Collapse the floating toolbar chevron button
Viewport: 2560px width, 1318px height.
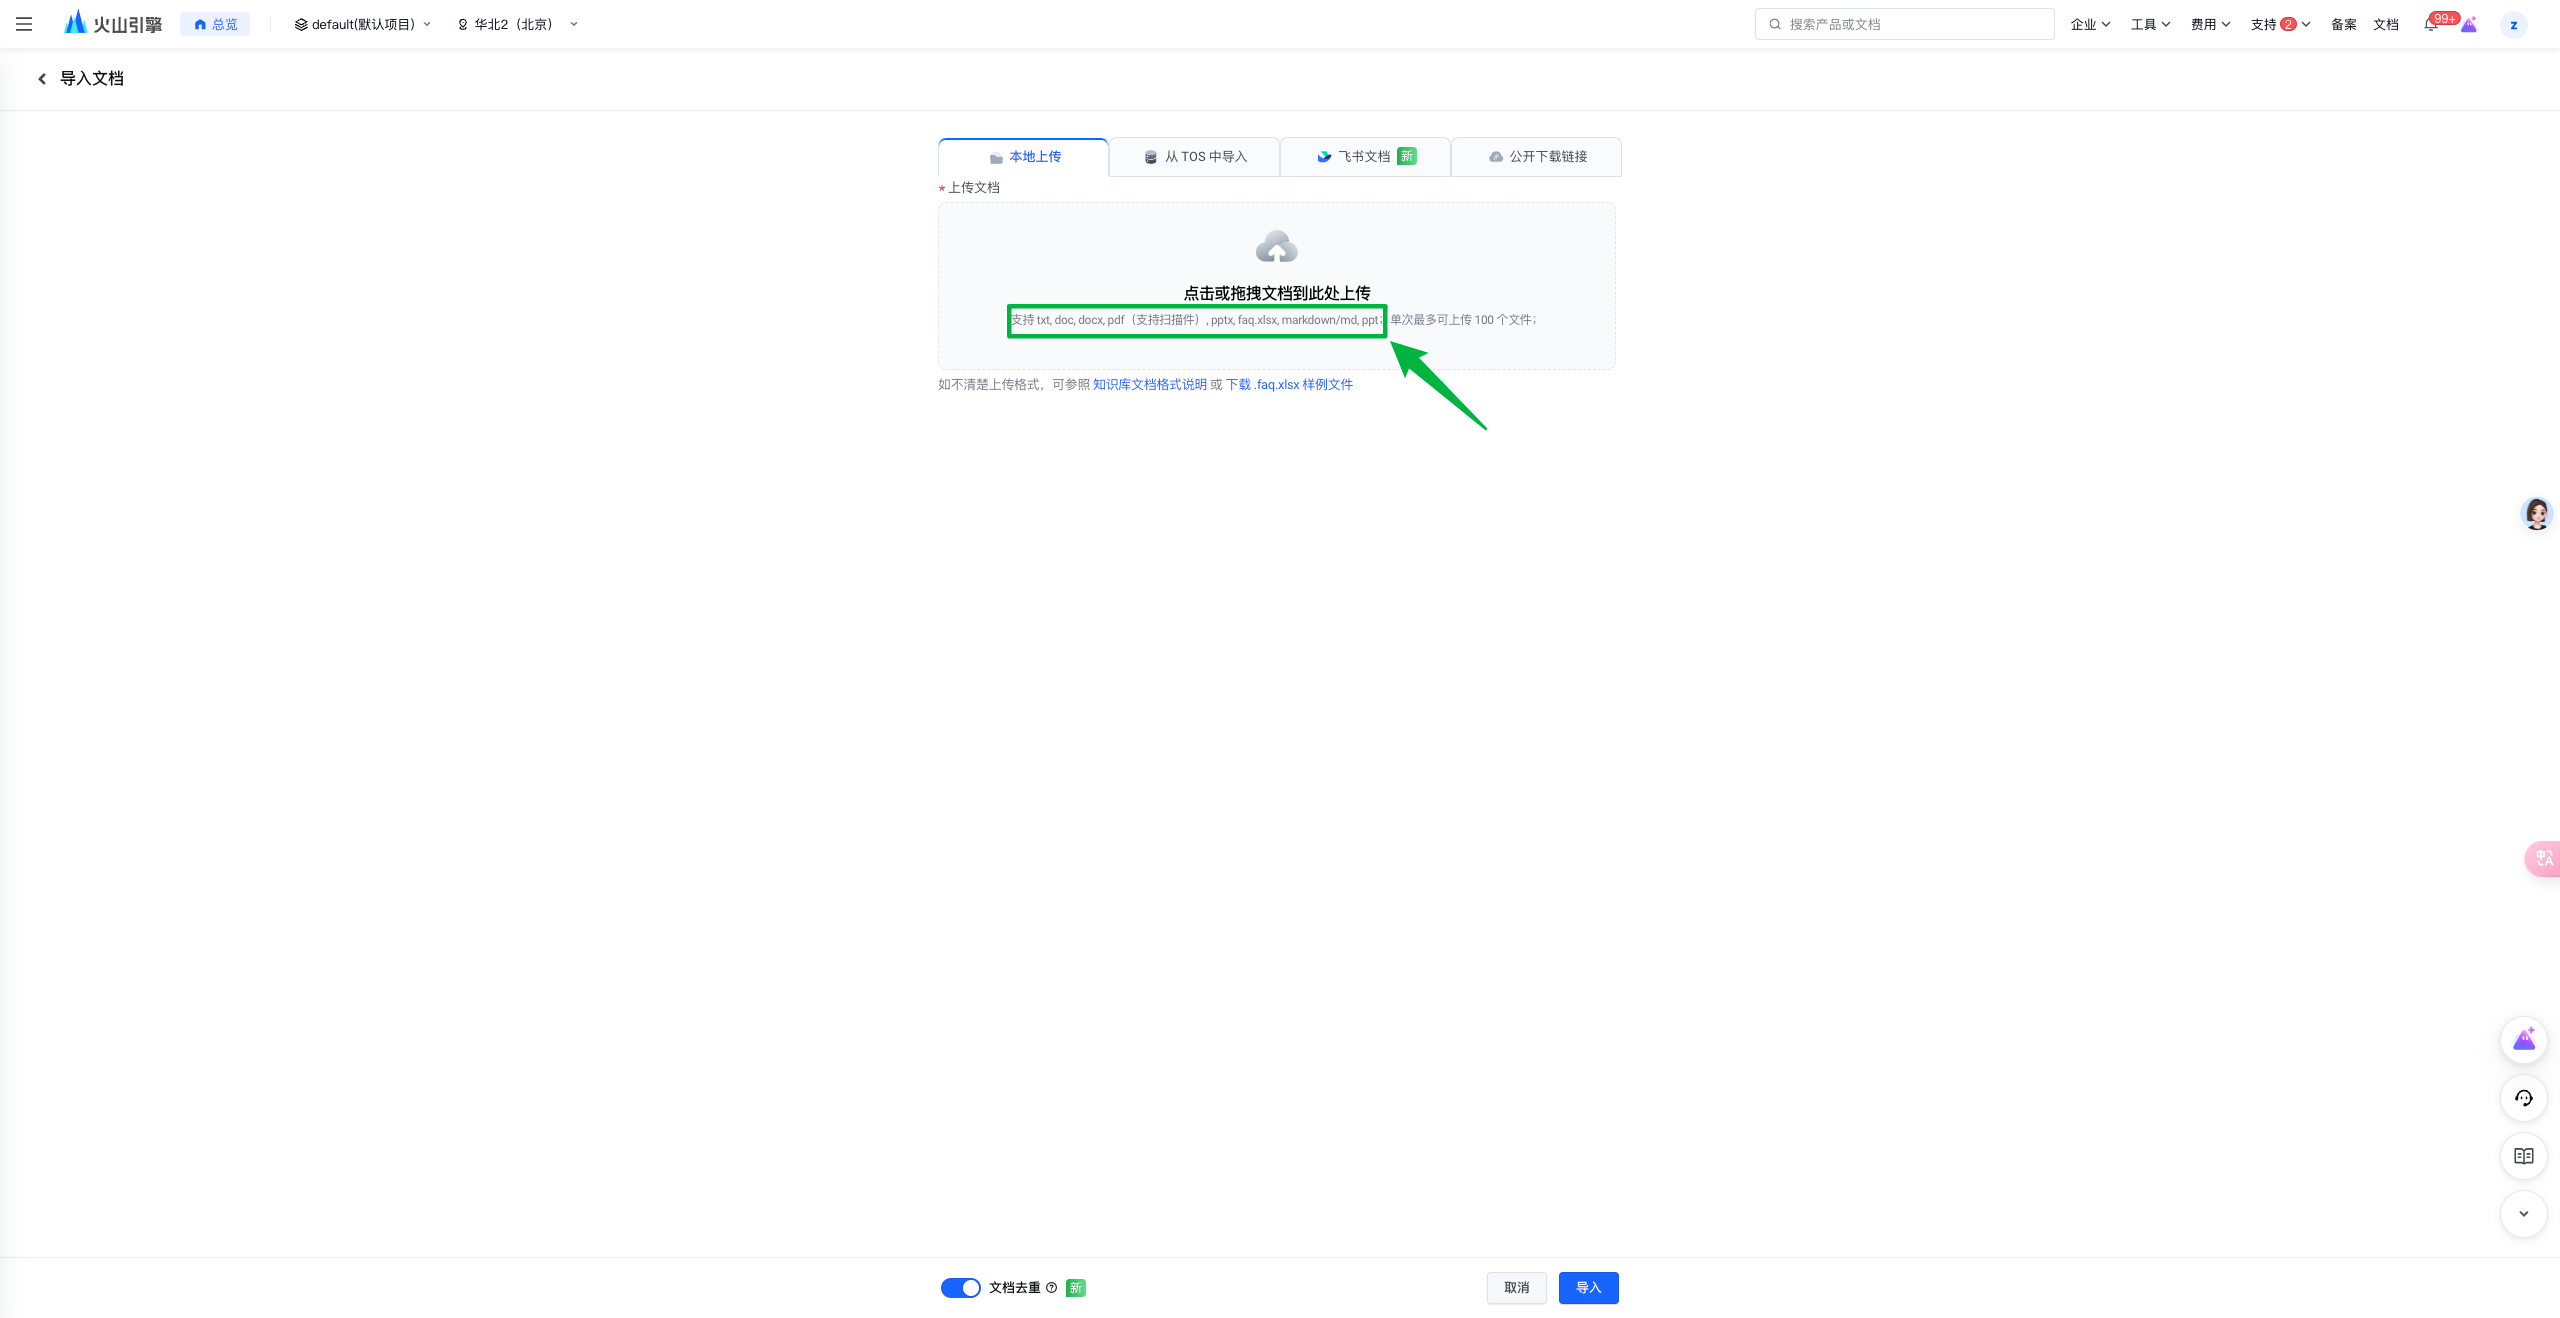2523,1214
